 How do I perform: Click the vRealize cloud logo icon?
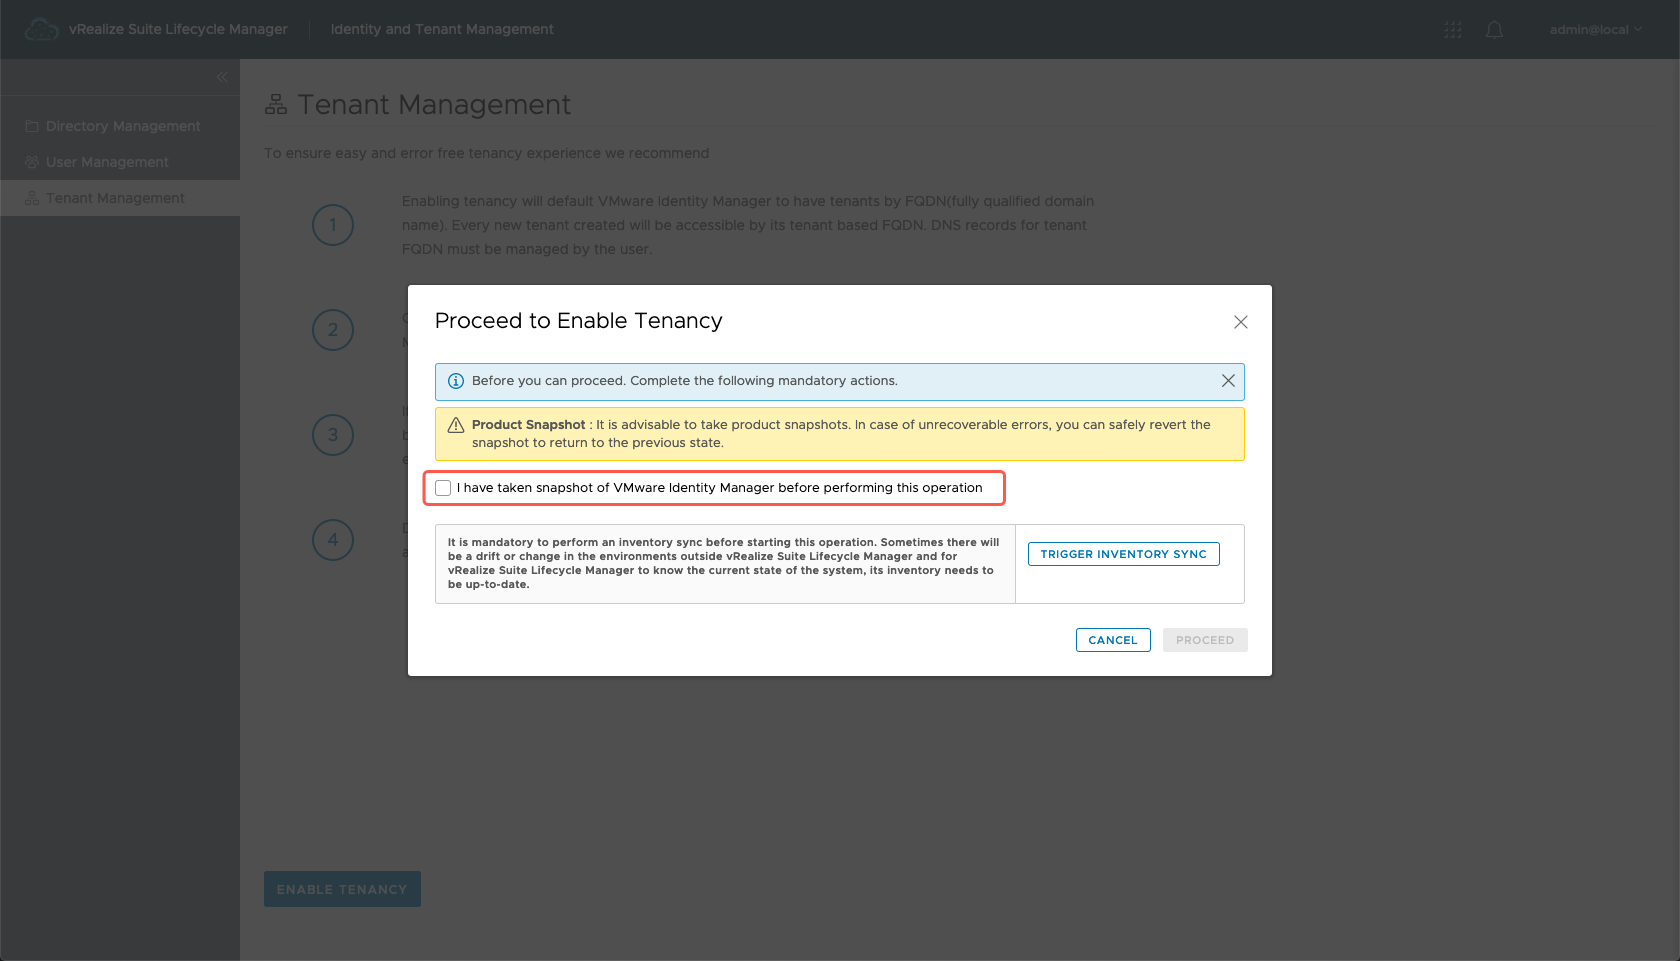[x=42, y=30]
